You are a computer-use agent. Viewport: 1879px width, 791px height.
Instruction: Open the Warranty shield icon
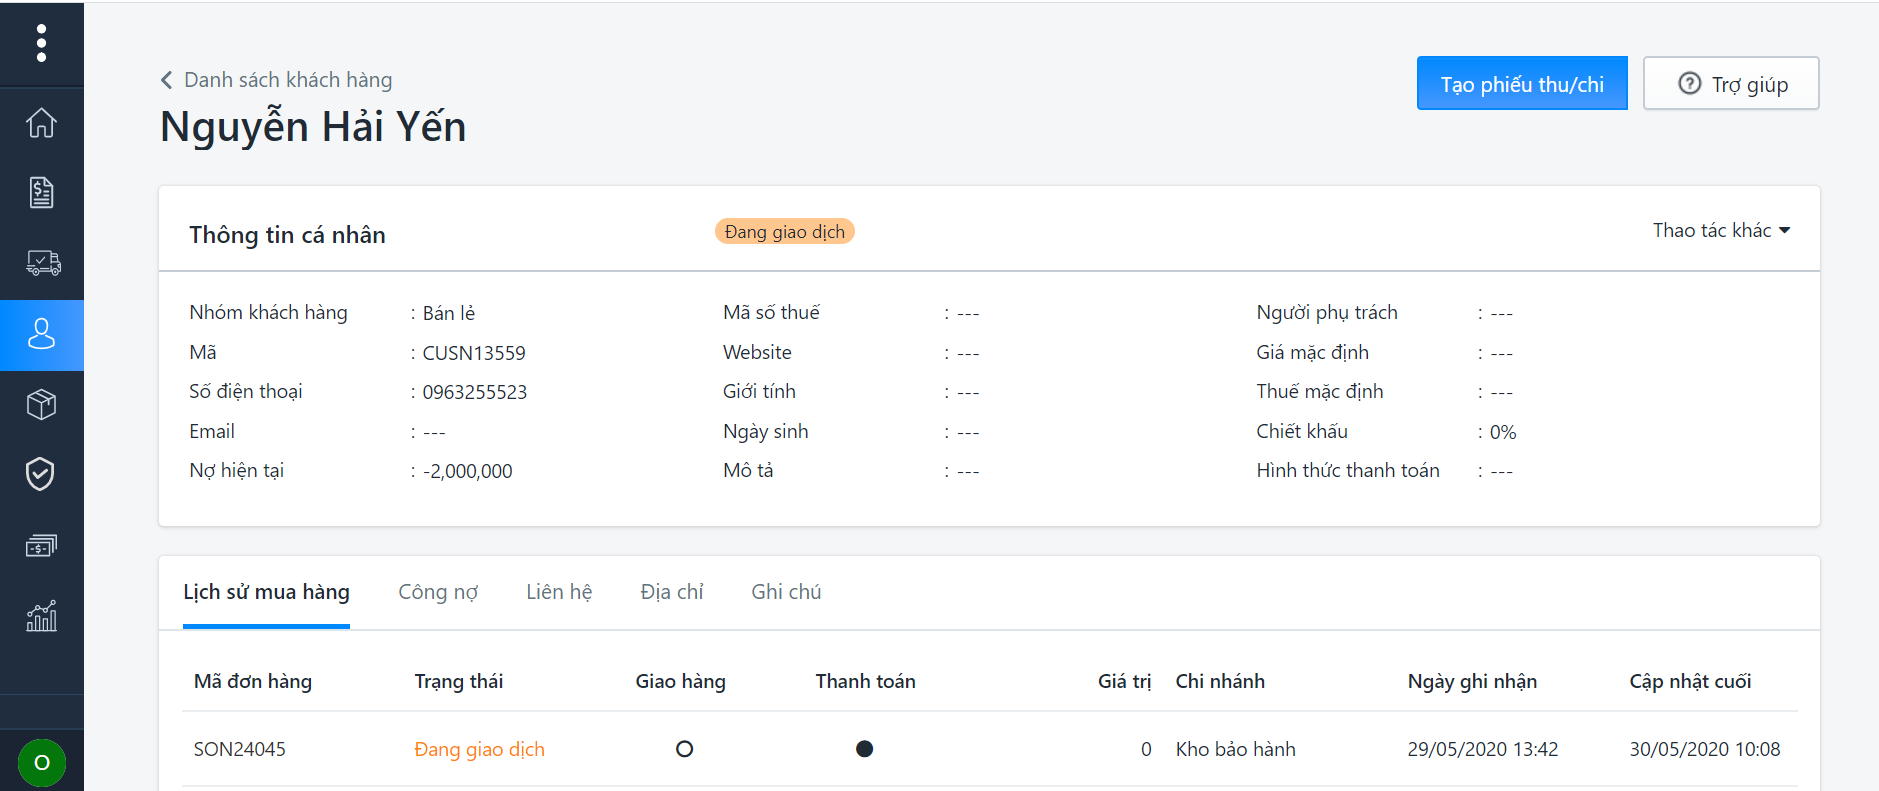[41, 474]
